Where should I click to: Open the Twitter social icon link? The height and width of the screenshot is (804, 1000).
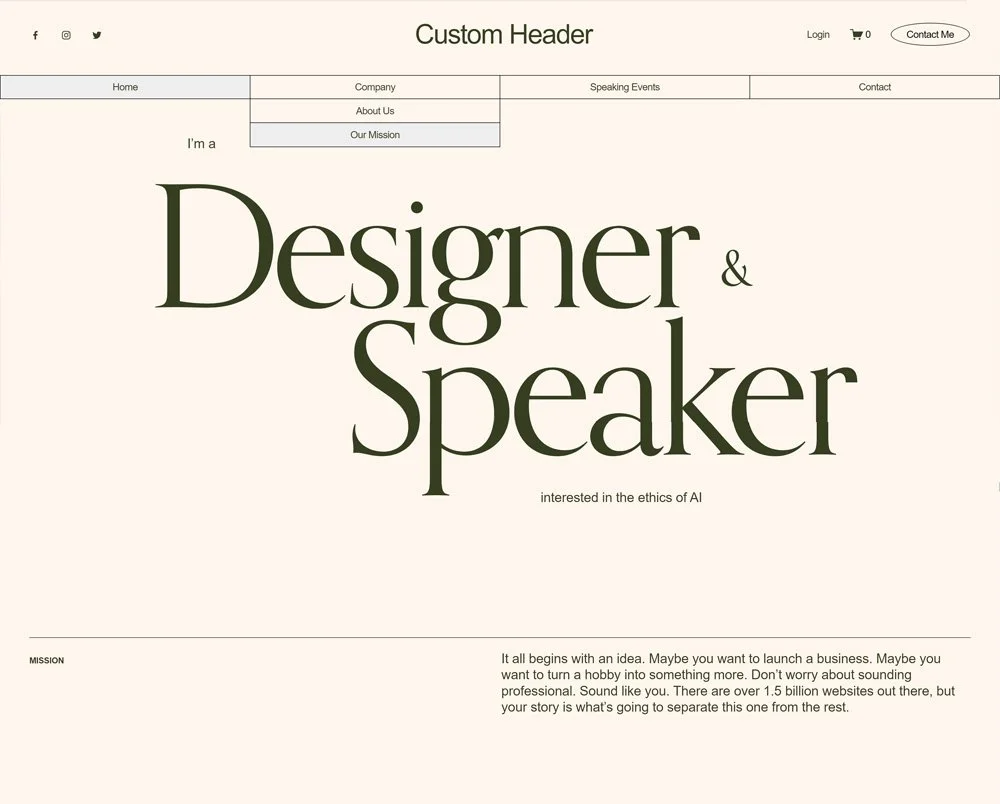[x=97, y=35]
